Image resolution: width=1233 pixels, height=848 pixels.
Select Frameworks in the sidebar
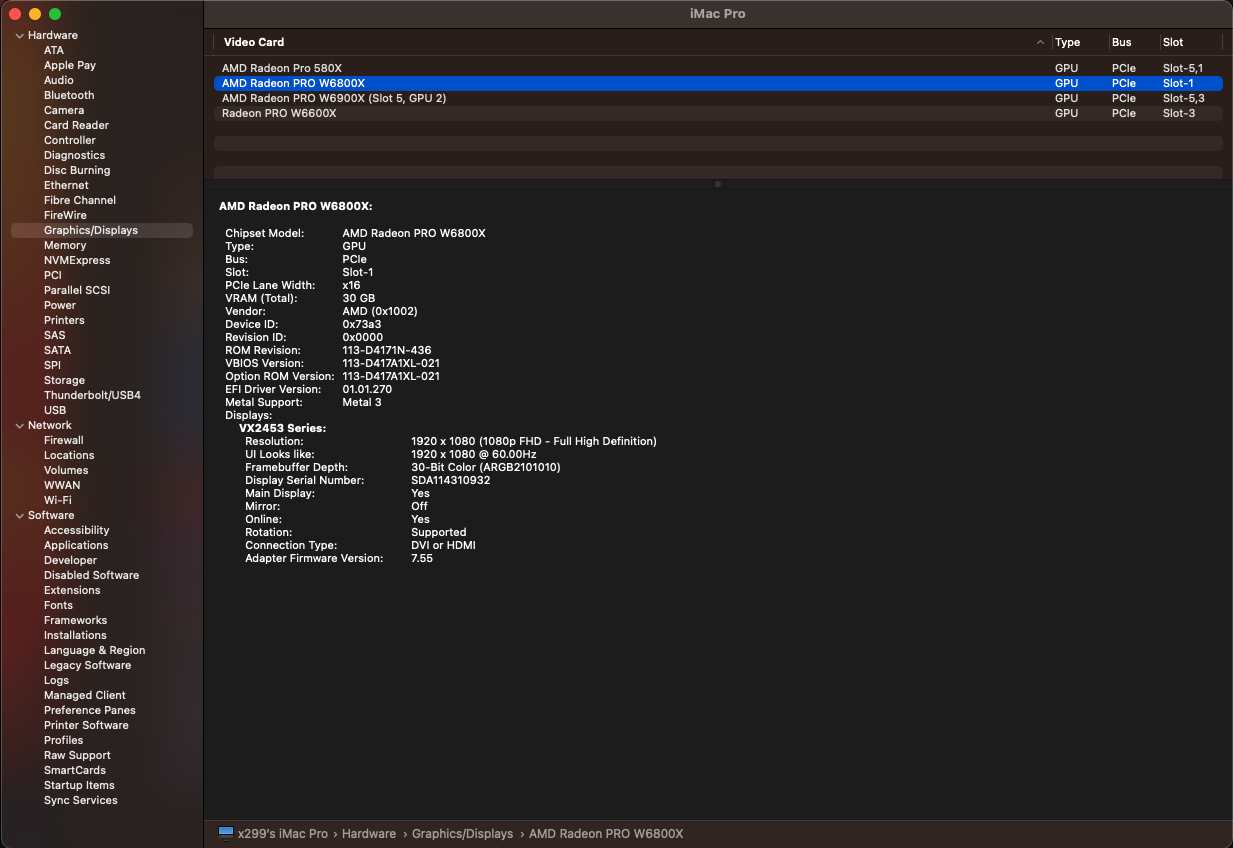[75, 620]
